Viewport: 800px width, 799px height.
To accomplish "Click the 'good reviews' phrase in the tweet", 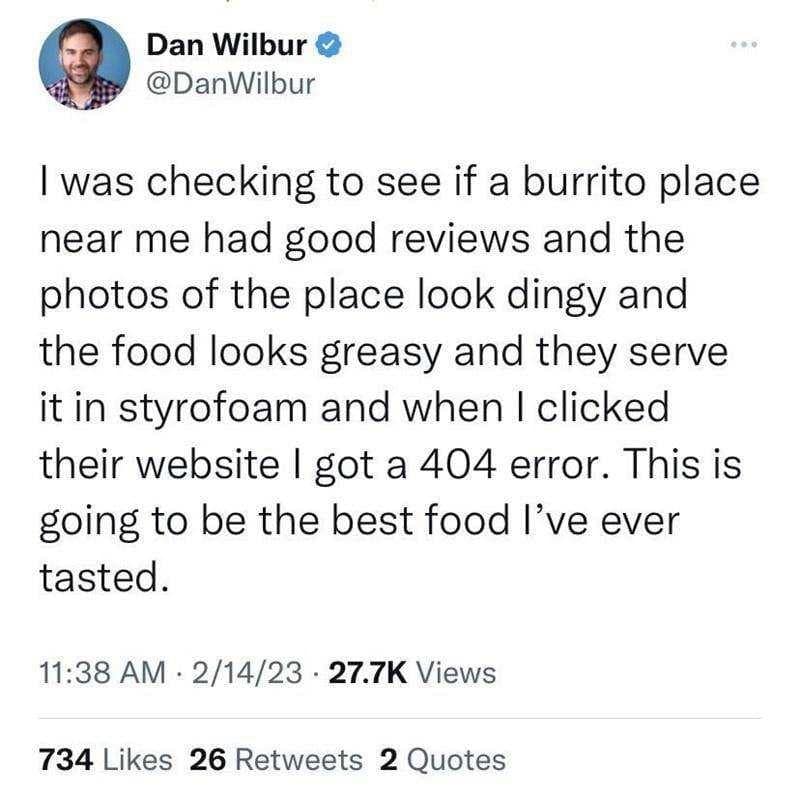I will pos(407,240).
